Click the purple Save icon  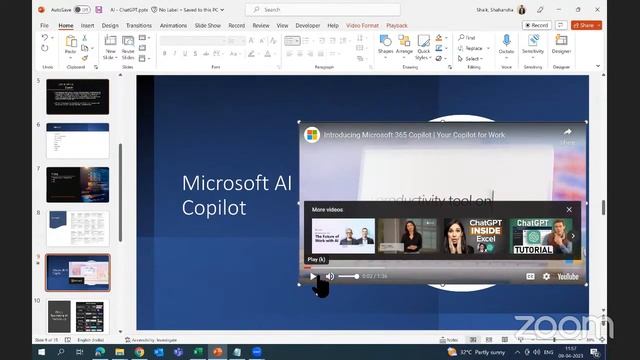coord(99,9)
